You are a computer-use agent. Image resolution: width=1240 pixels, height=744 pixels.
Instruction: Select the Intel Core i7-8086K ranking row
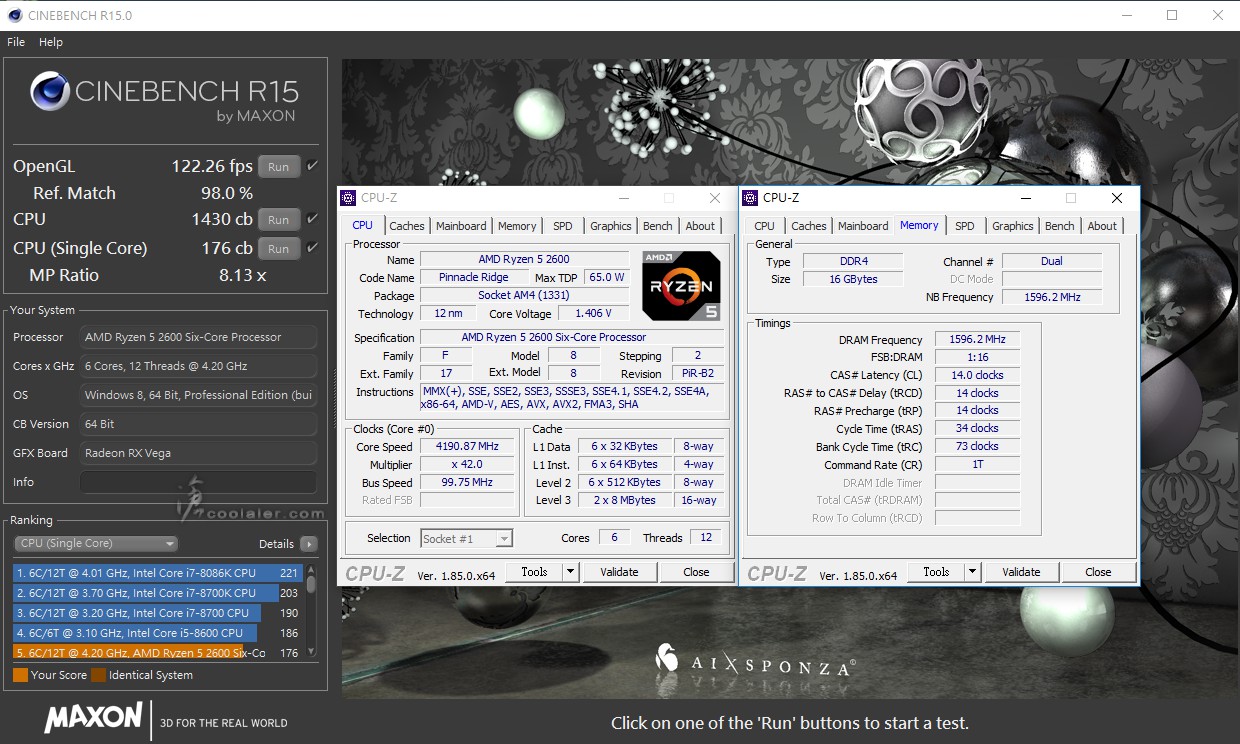click(x=158, y=573)
